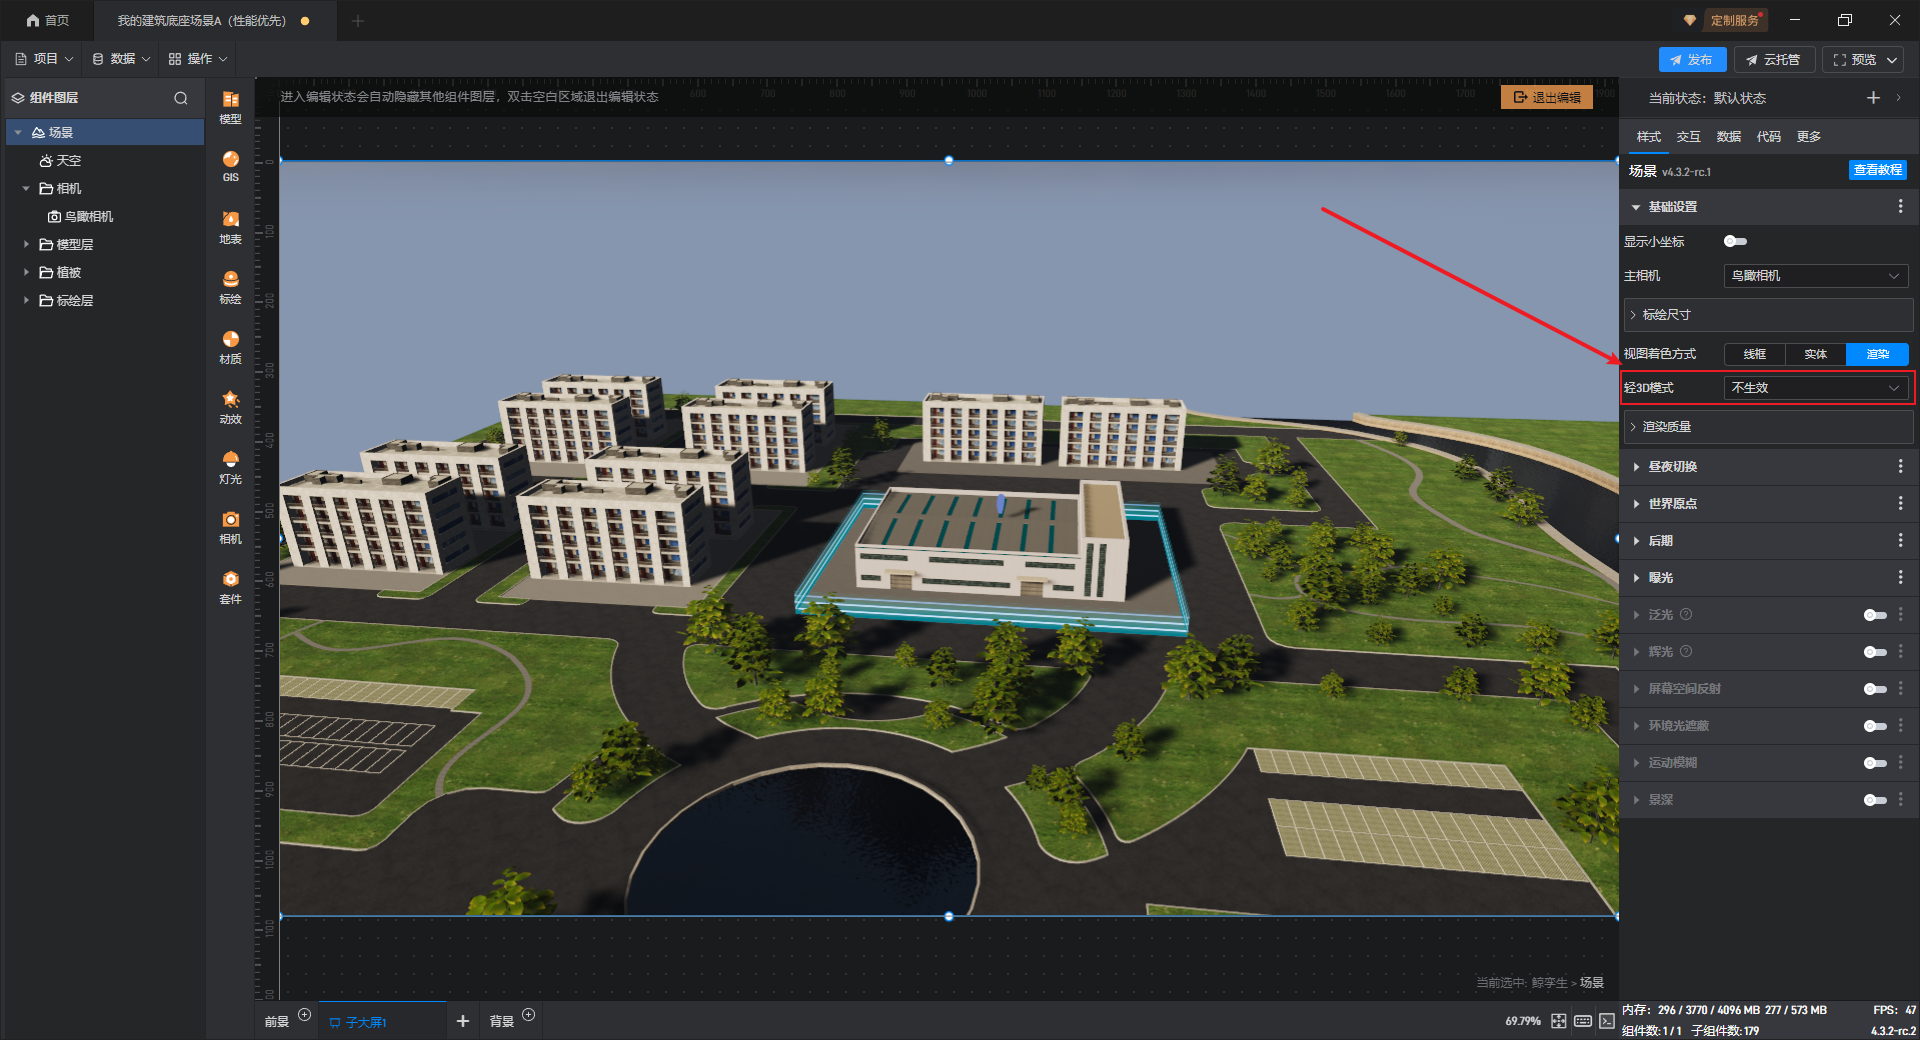Select 线框 wireframe shading mode

(x=1754, y=354)
